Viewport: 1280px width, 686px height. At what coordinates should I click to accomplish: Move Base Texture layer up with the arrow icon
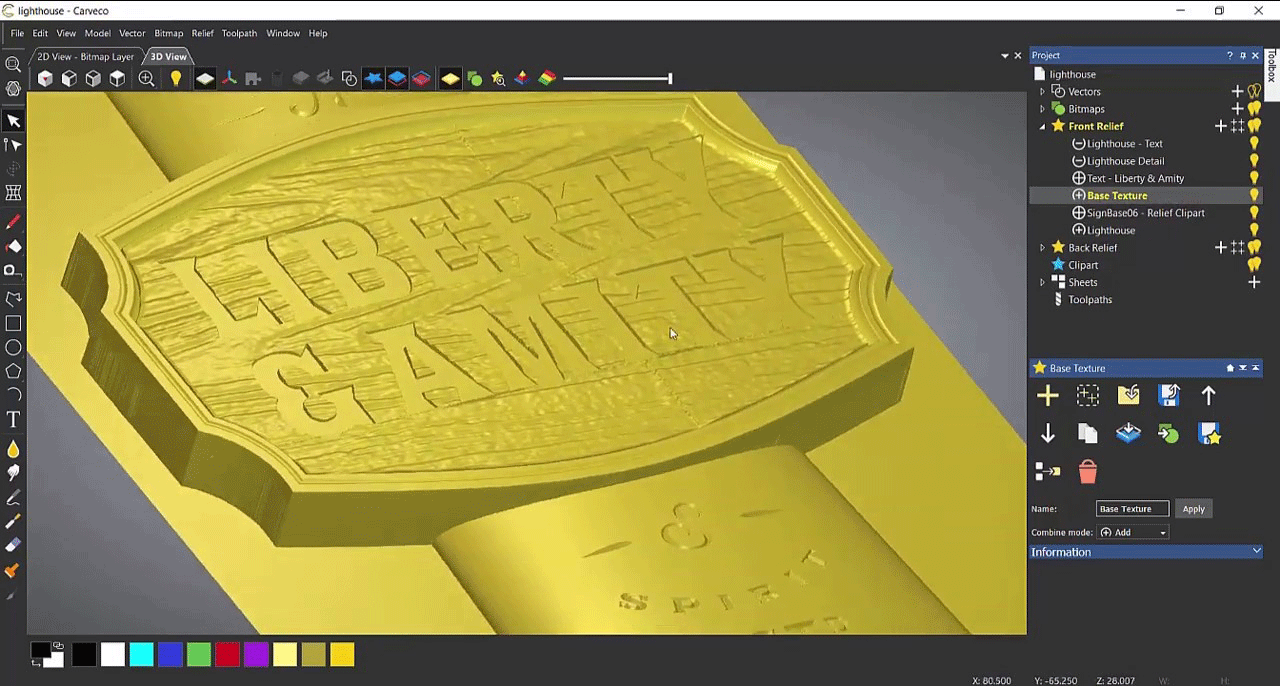[1208, 396]
